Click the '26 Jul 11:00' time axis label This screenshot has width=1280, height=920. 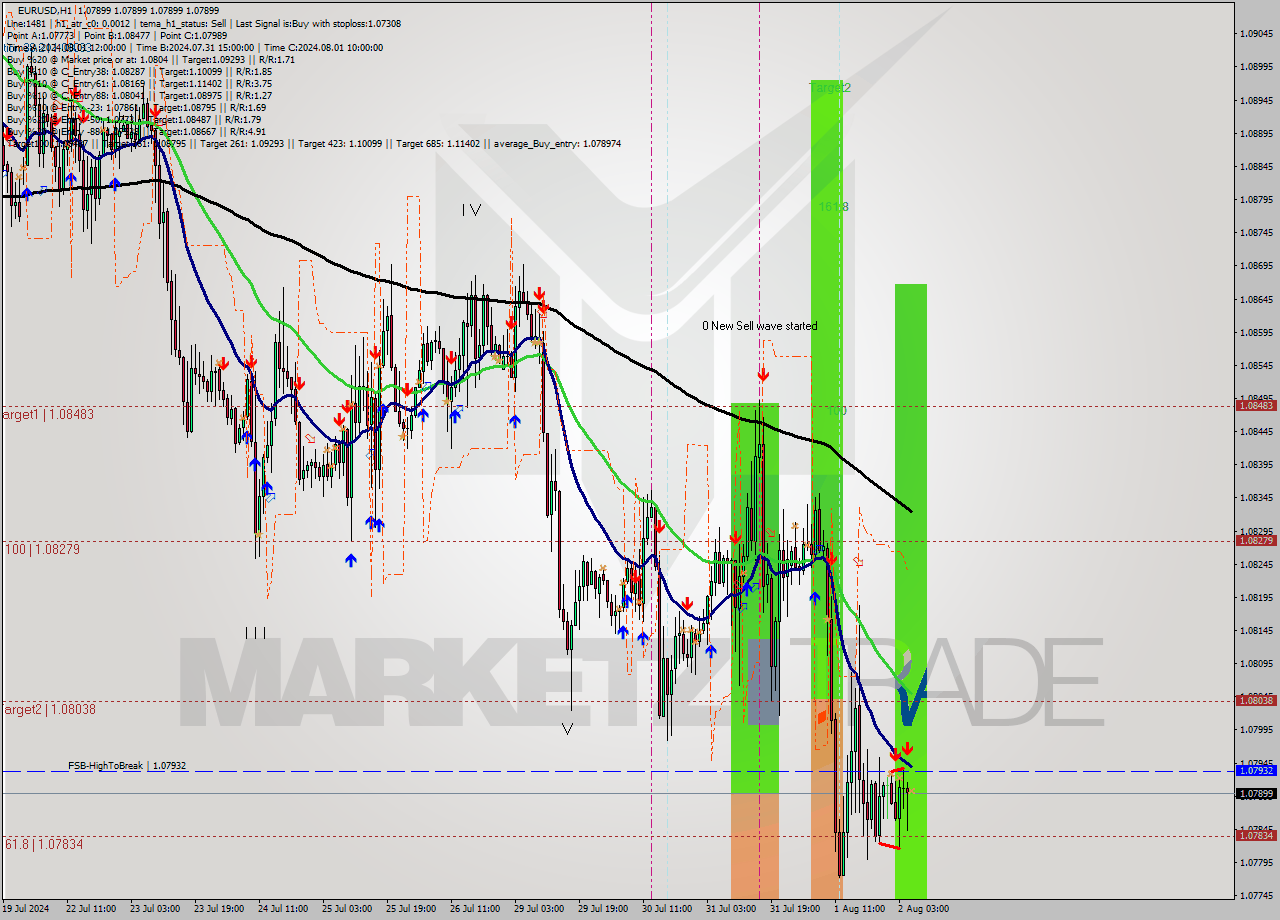click(x=475, y=909)
